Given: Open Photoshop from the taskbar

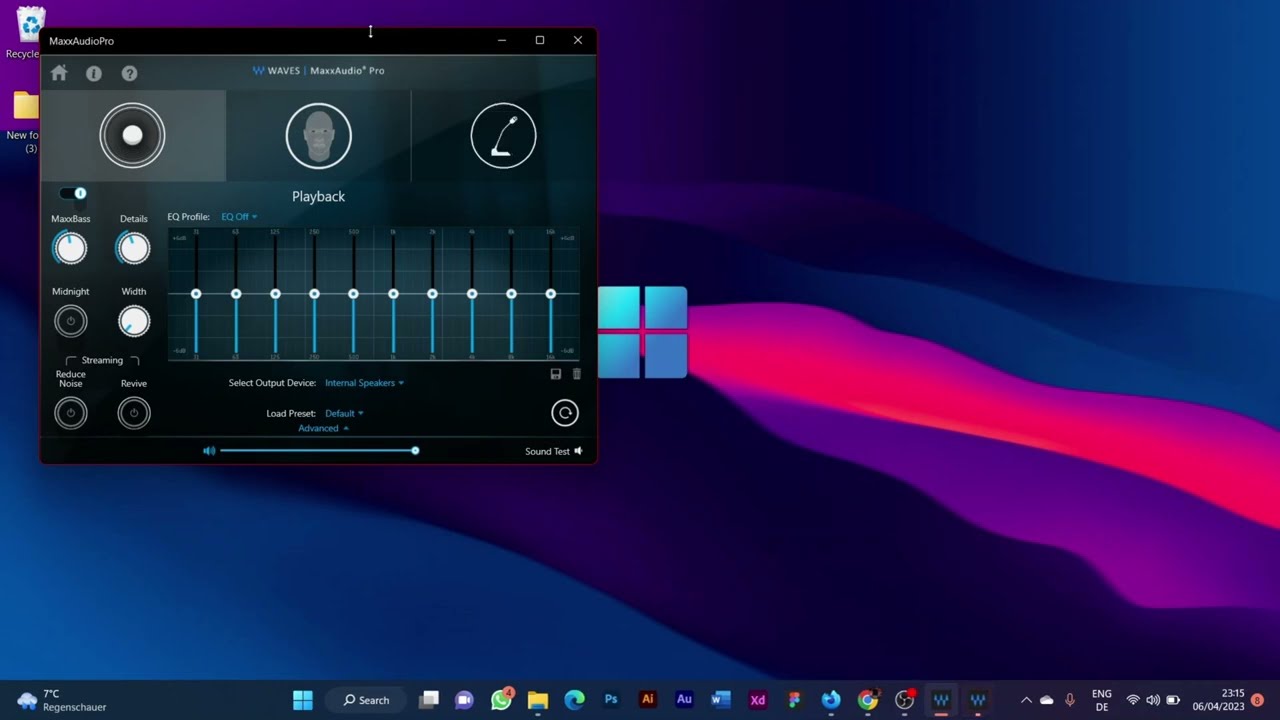Looking at the screenshot, I should pyautogui.click(x=611, y=700).
